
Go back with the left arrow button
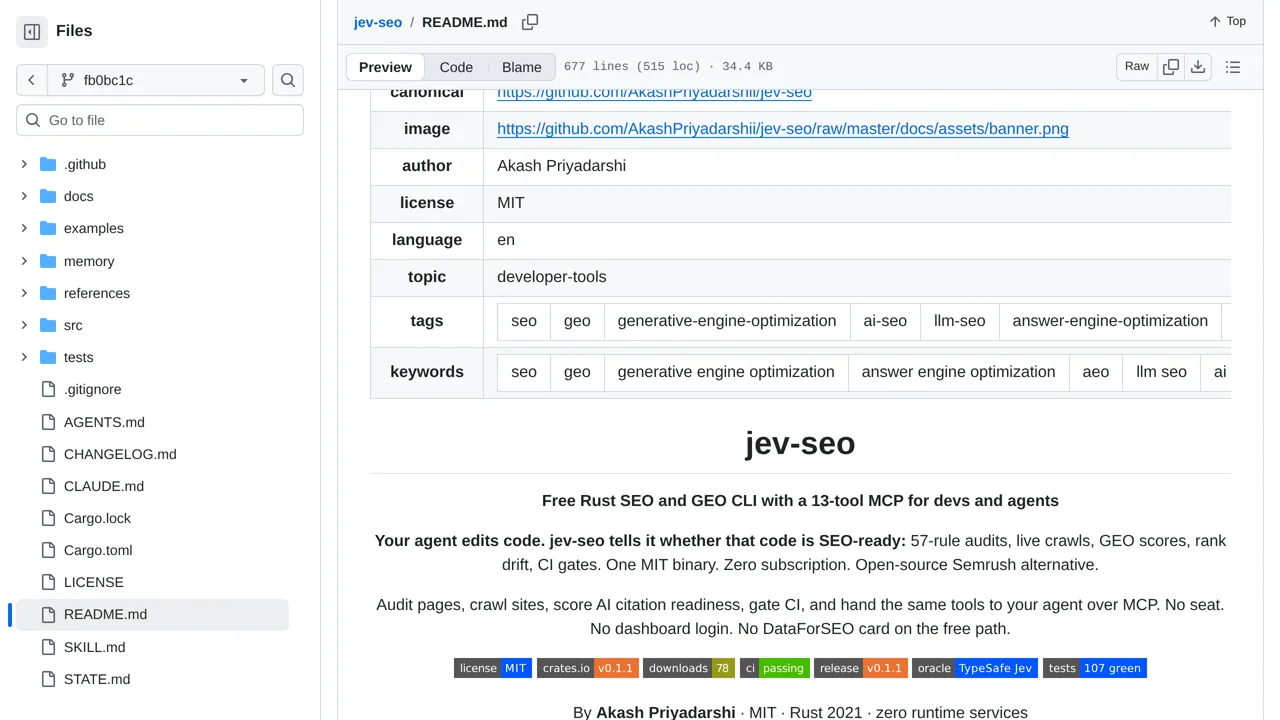pos(32,80)
